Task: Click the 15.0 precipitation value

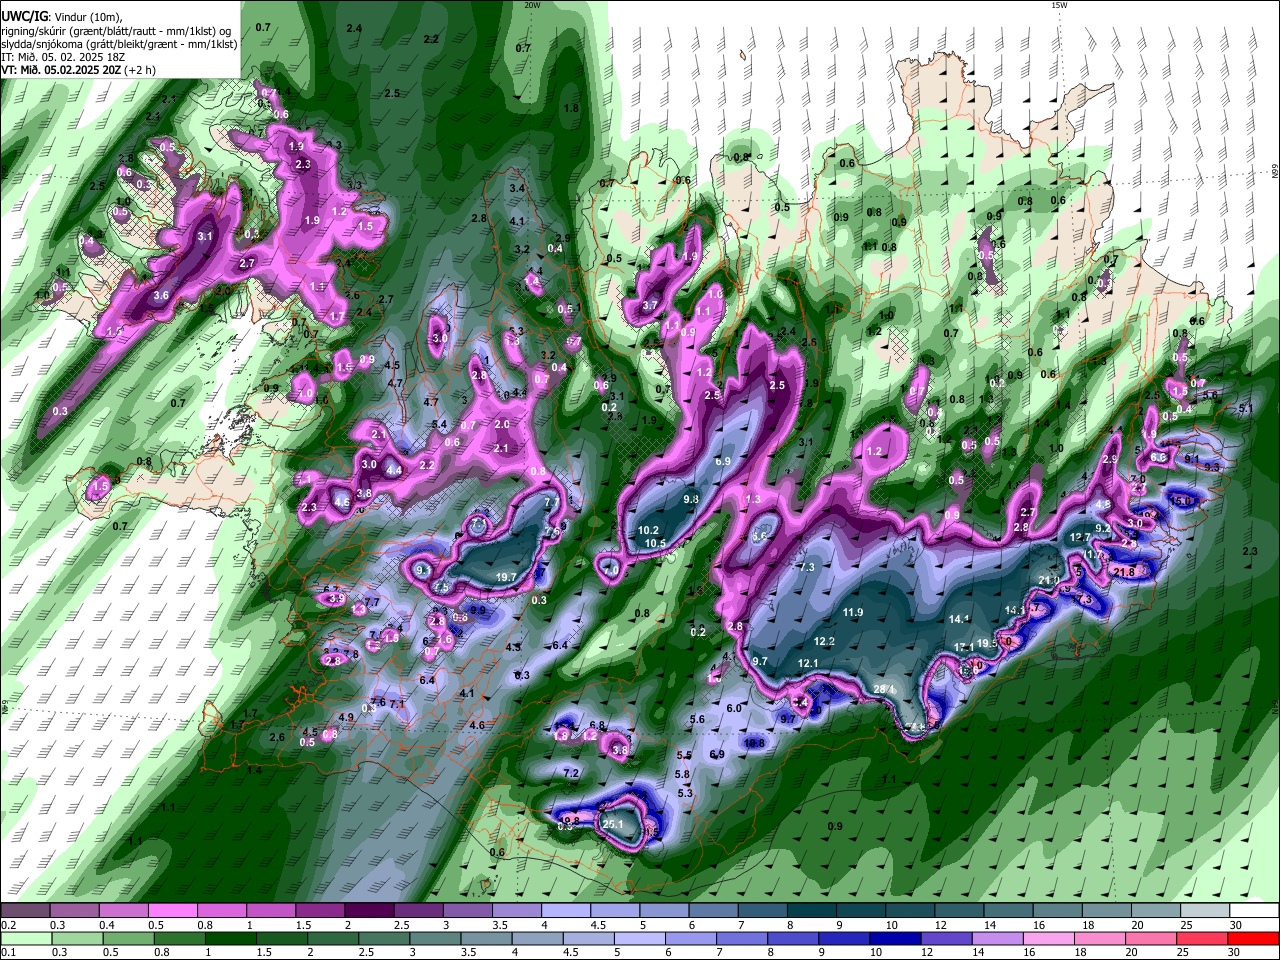Action: point(1182,501)
